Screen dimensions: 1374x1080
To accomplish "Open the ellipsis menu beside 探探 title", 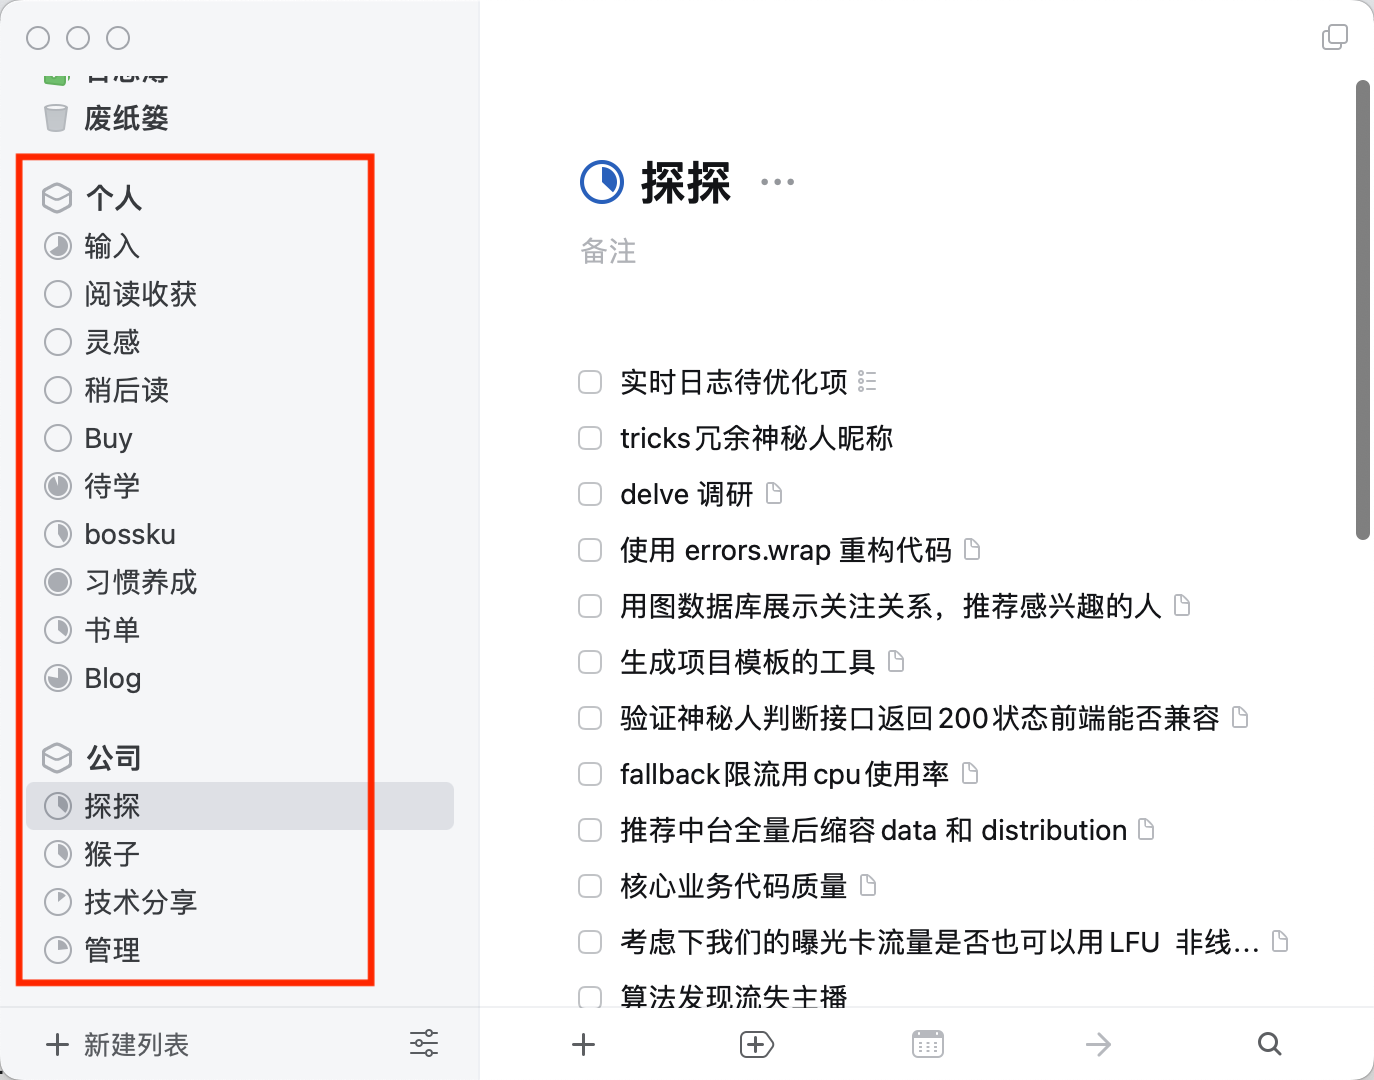I will 777,182.
